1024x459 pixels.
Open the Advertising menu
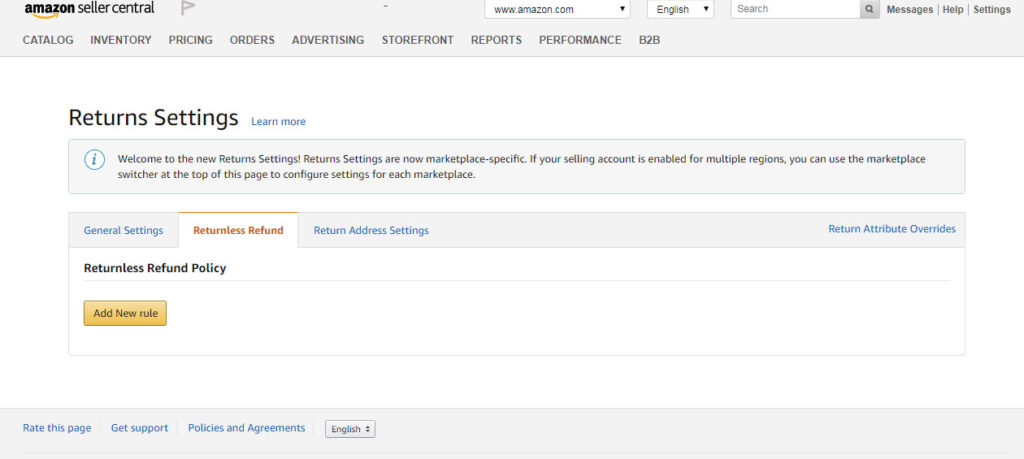[x=328, y=40]
